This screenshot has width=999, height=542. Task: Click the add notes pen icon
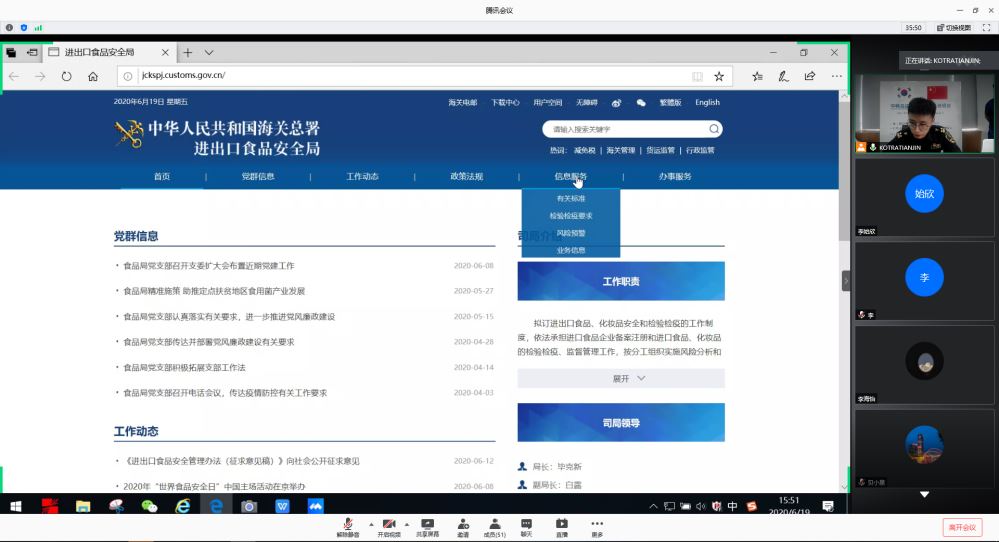[x=784, y=76]
